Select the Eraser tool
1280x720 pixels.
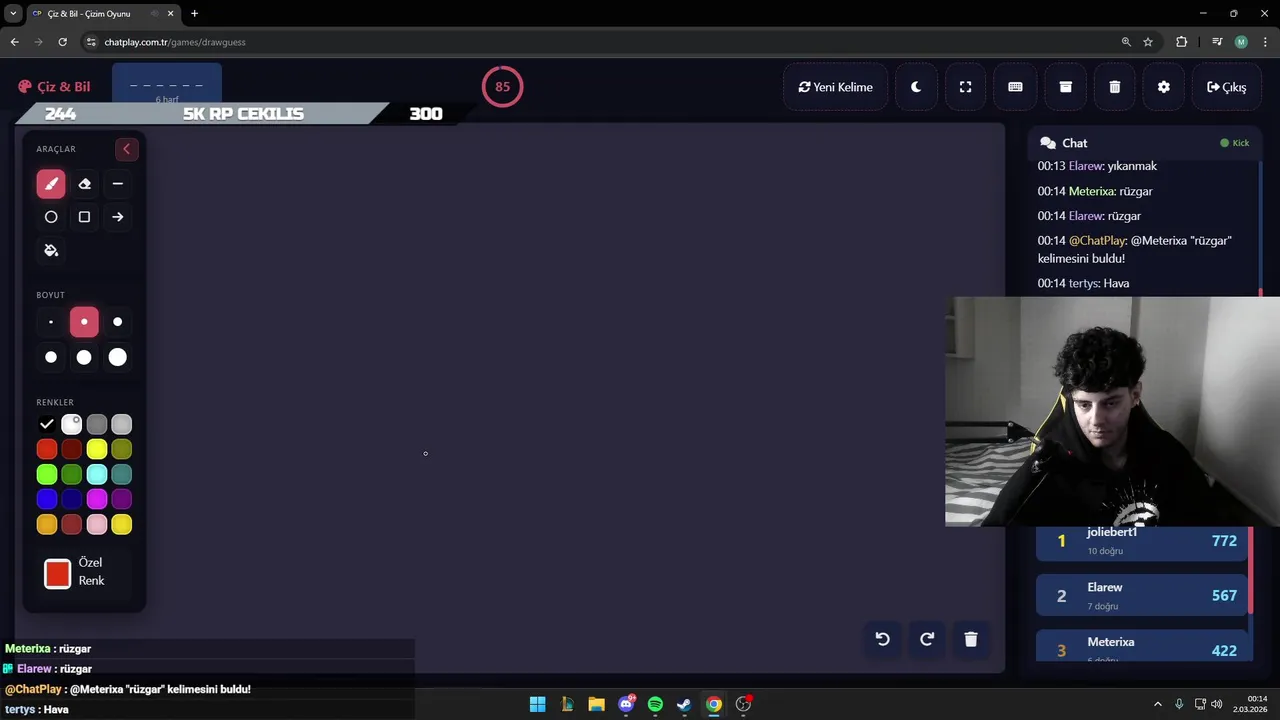(84, 184)
